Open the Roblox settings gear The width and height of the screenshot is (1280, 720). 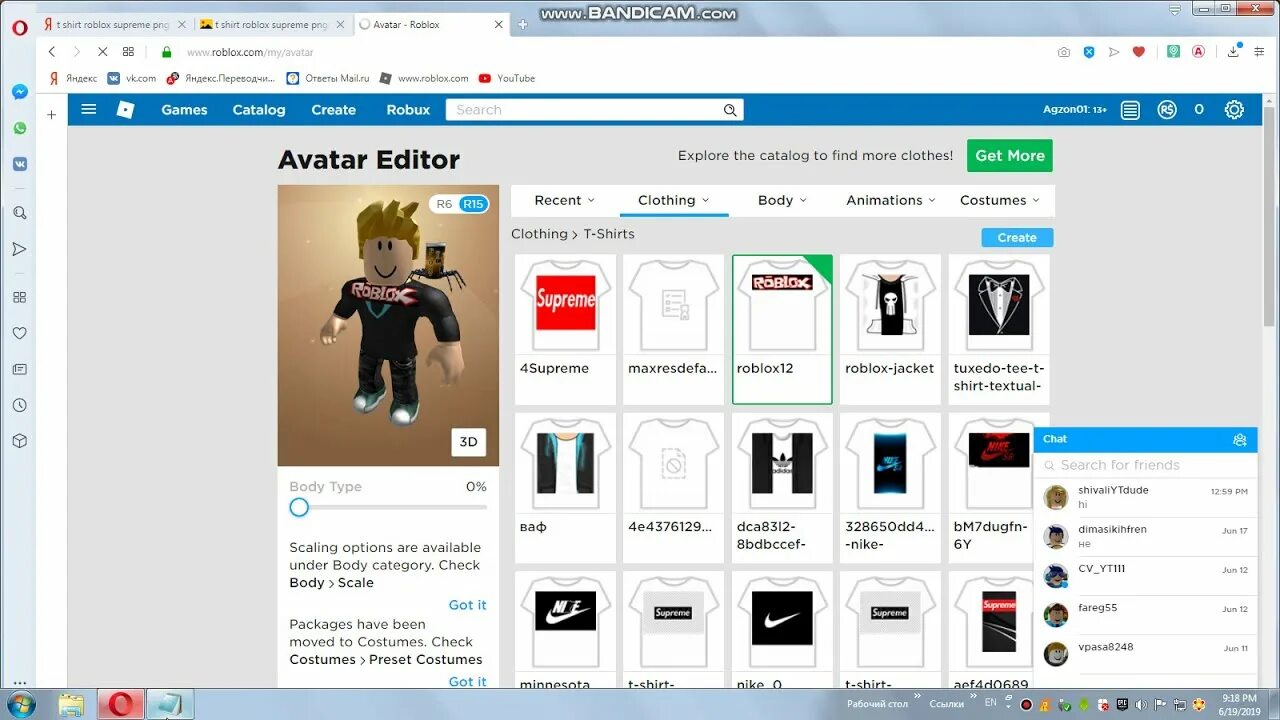point(1235,110)
